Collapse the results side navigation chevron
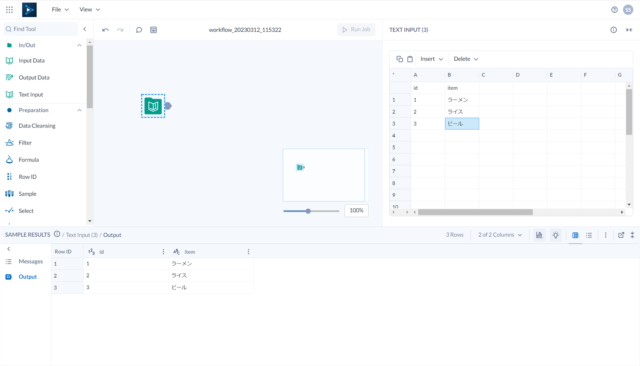 9,249
